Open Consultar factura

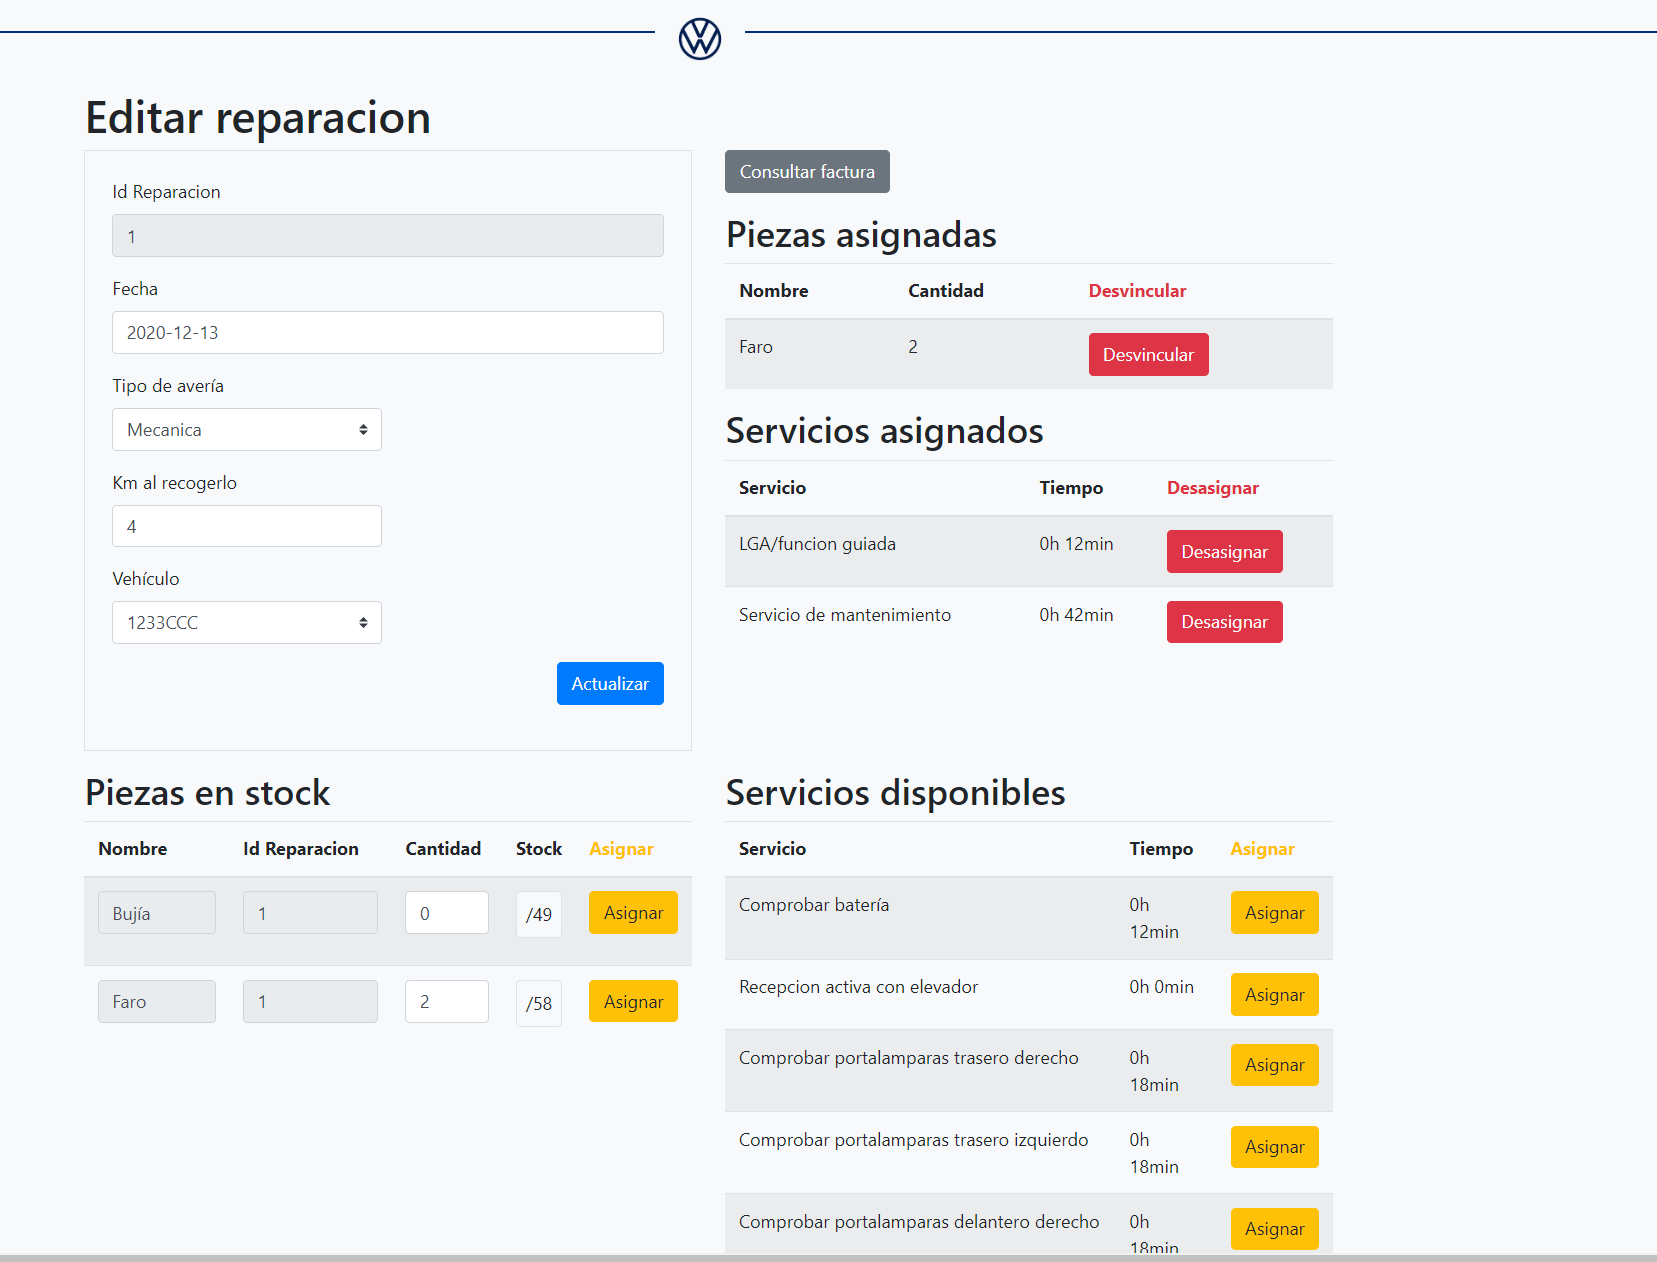(806, 171)
